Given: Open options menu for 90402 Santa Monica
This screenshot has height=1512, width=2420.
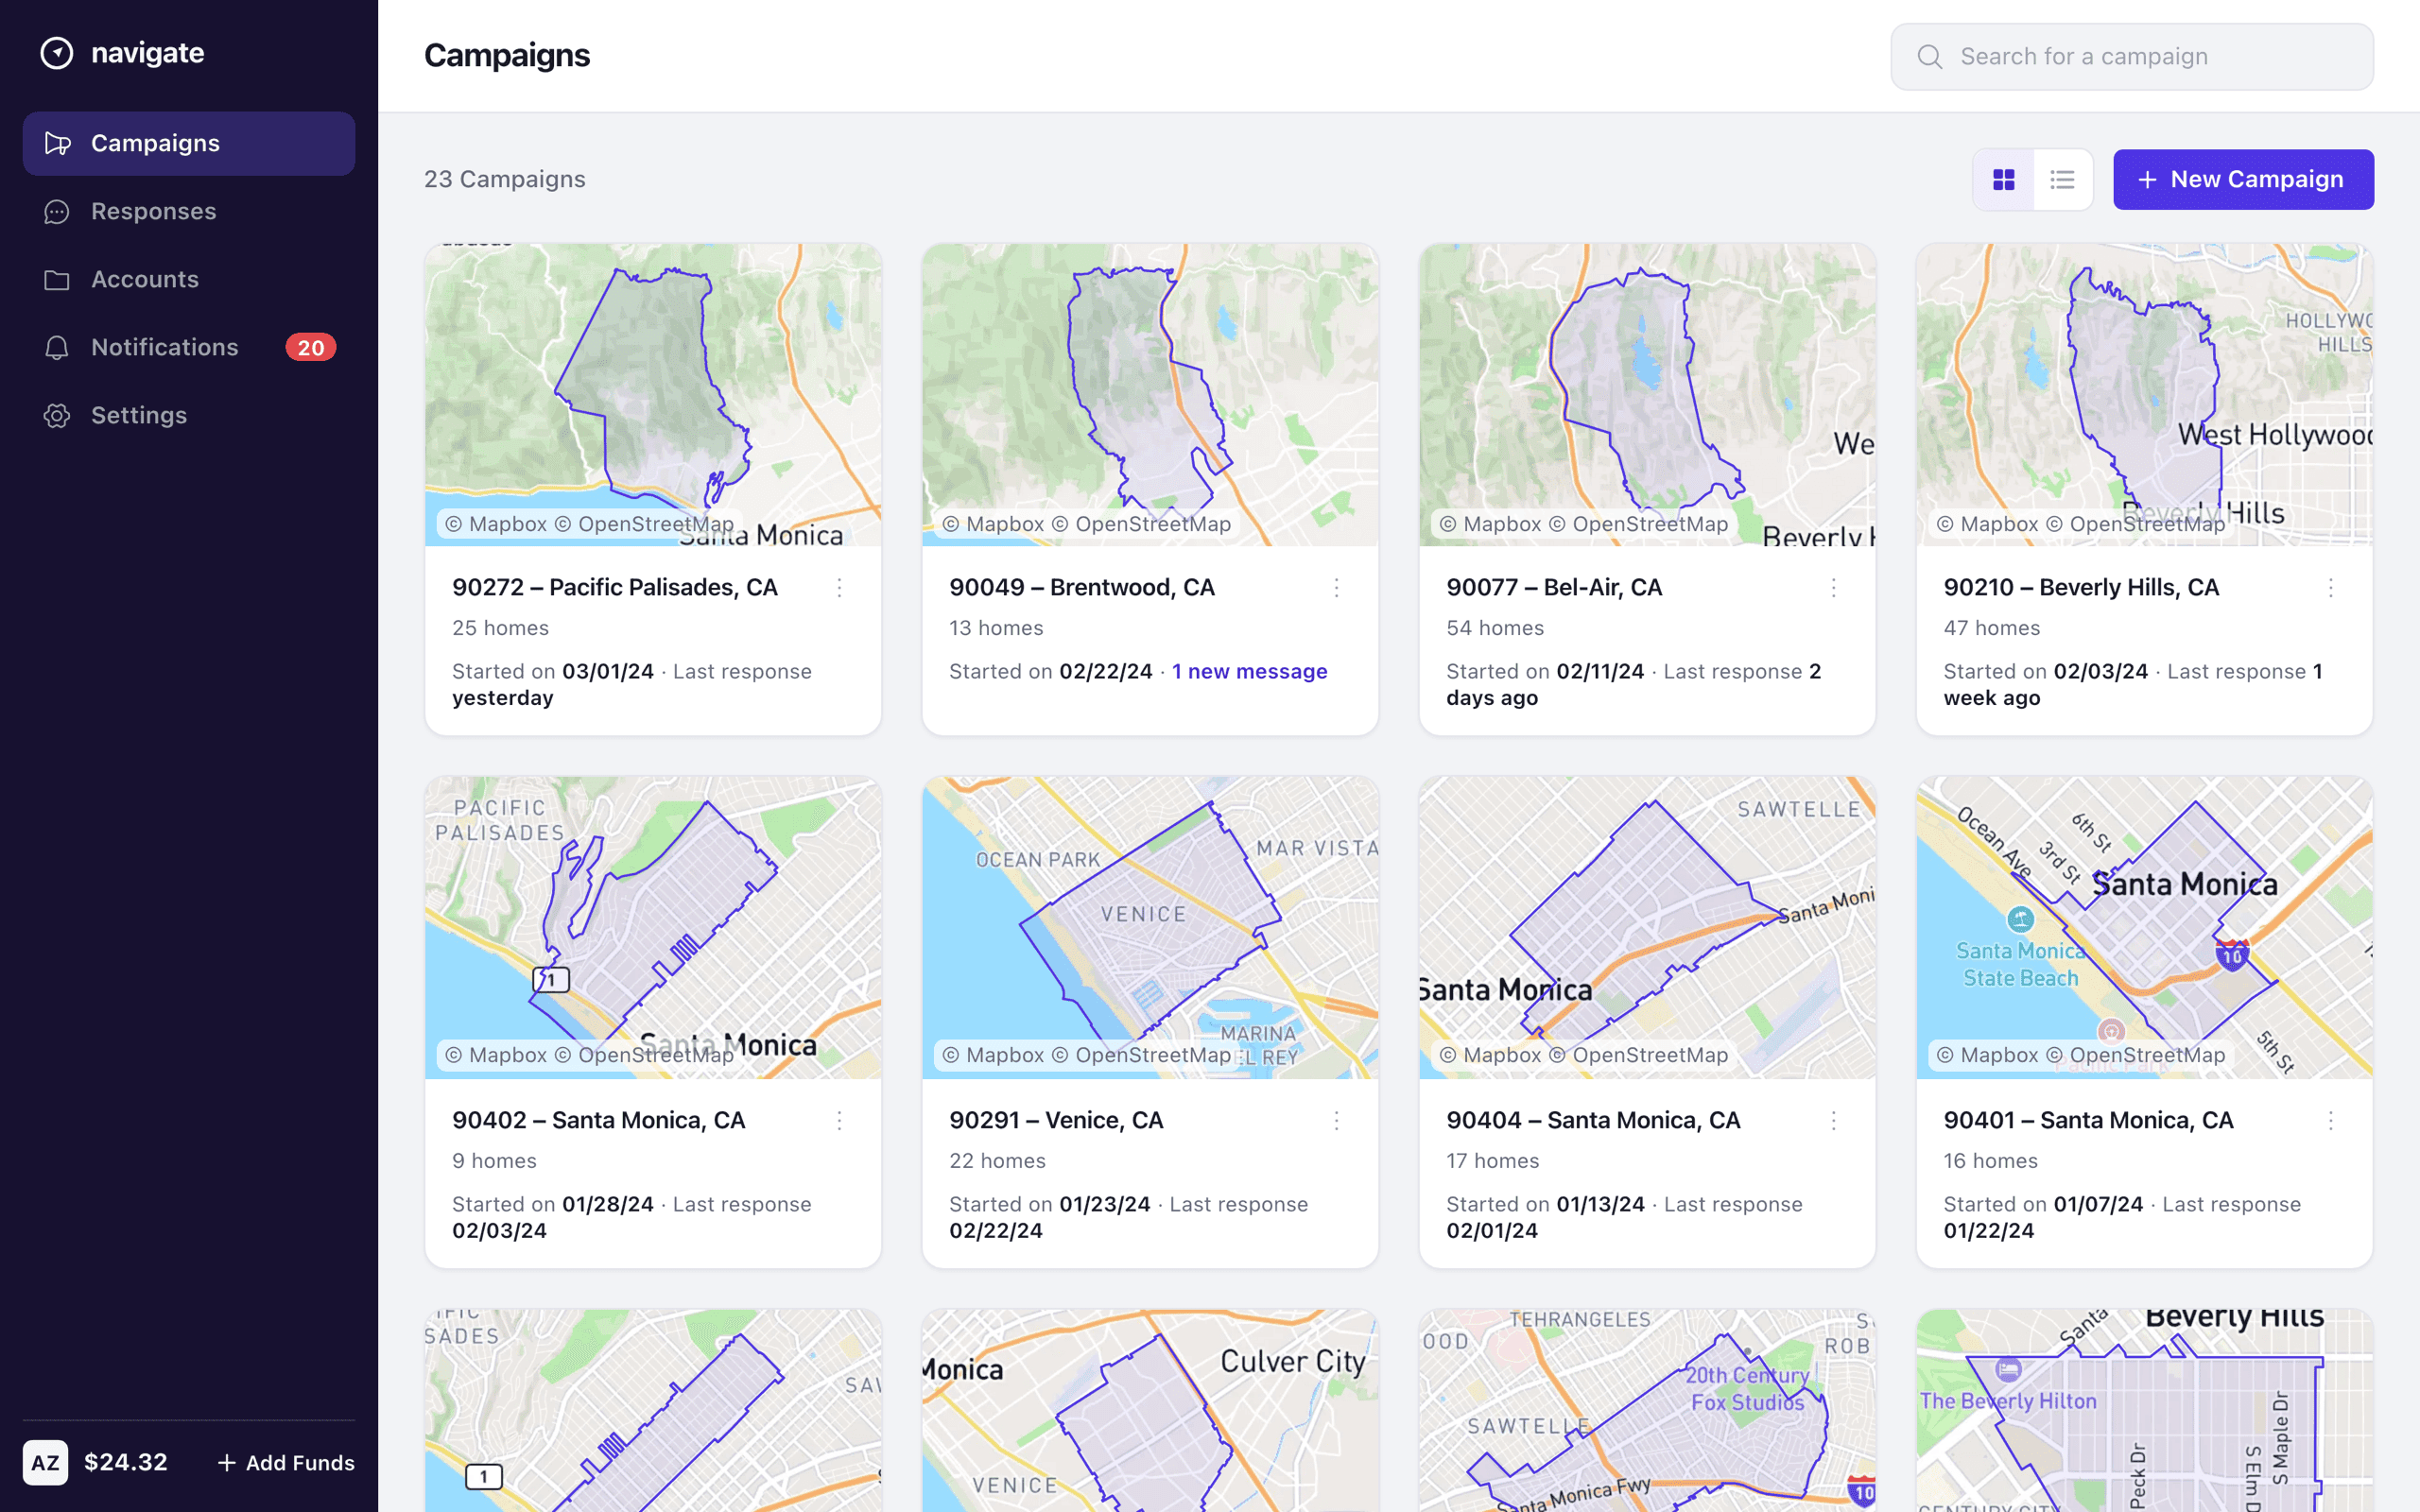Looking at the screenshot, I should tap(839, 1121).
